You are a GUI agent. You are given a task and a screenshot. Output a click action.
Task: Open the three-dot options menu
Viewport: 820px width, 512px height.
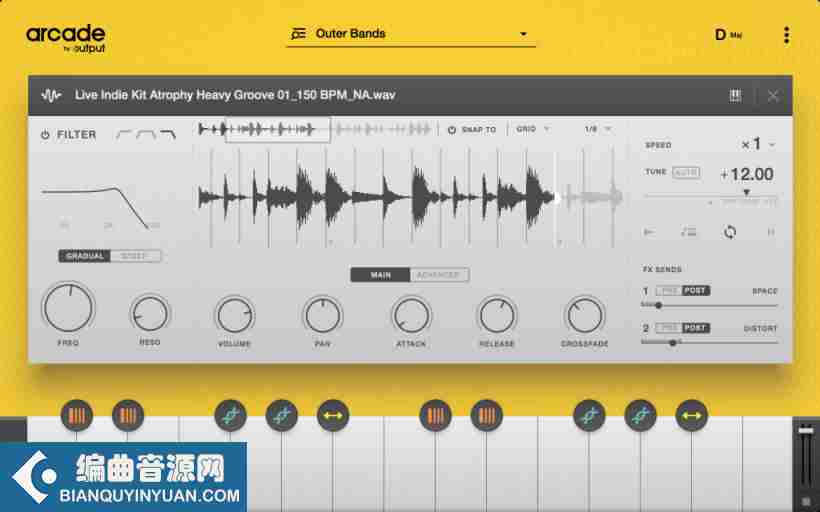click(787, 35)
